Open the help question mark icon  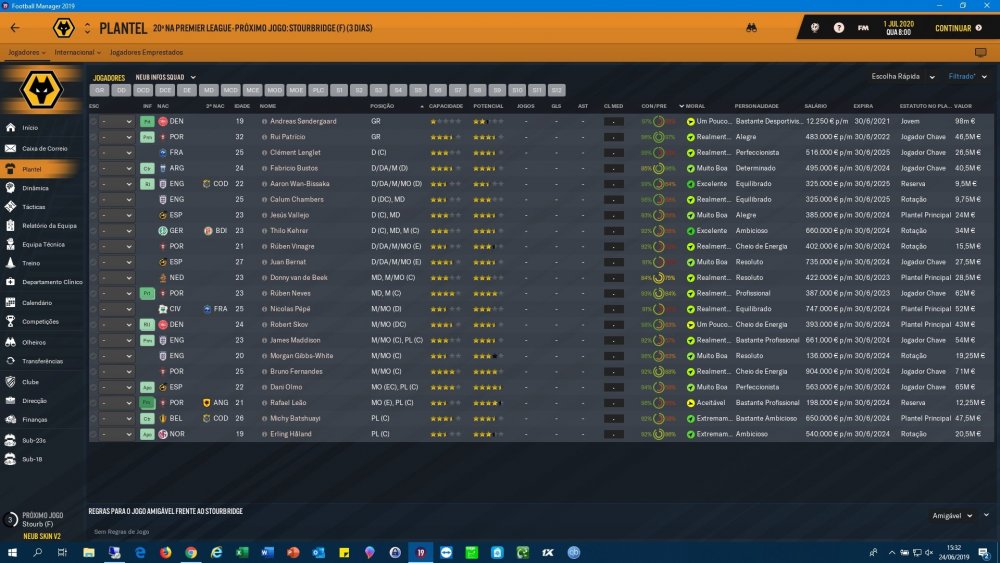pyautogui.click(x=839, y=28)
